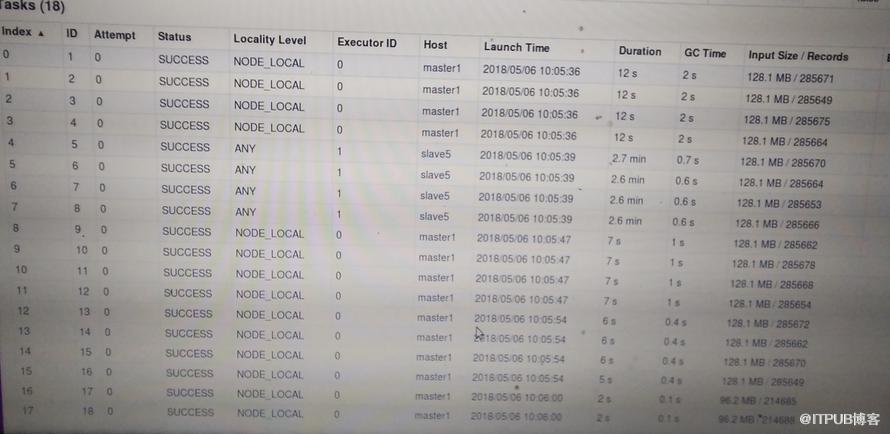
Task: Click input cell 128.1 MB / 285668
Action: [771, 284]
